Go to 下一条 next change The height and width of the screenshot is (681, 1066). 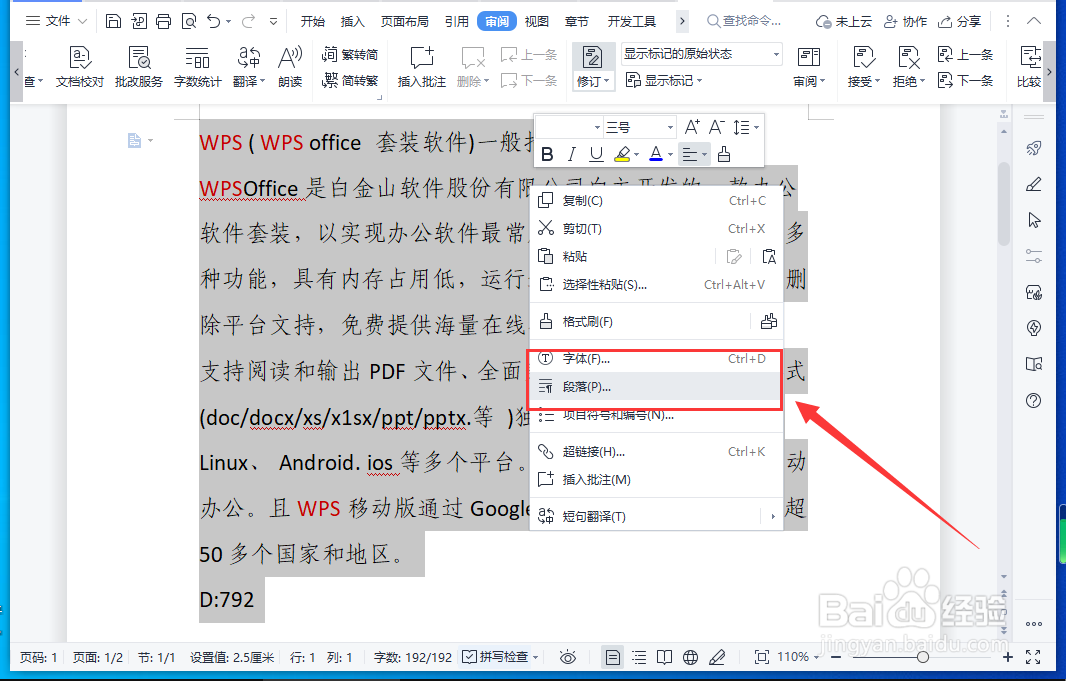point(965,80)
